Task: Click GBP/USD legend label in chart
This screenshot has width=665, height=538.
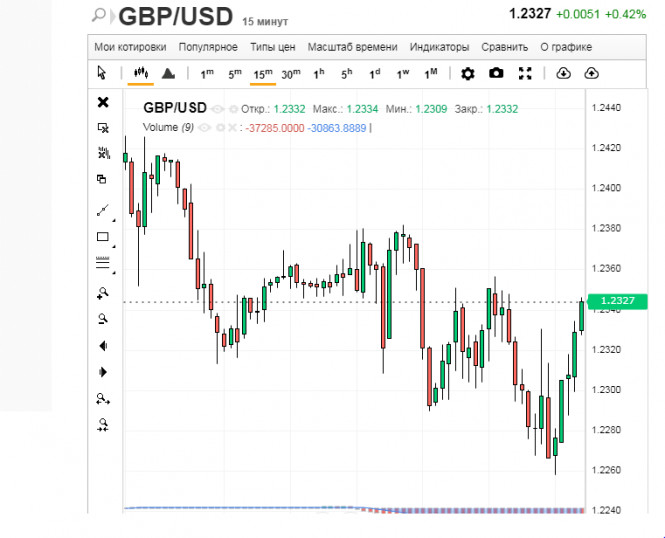Action: tap(175, 108)
